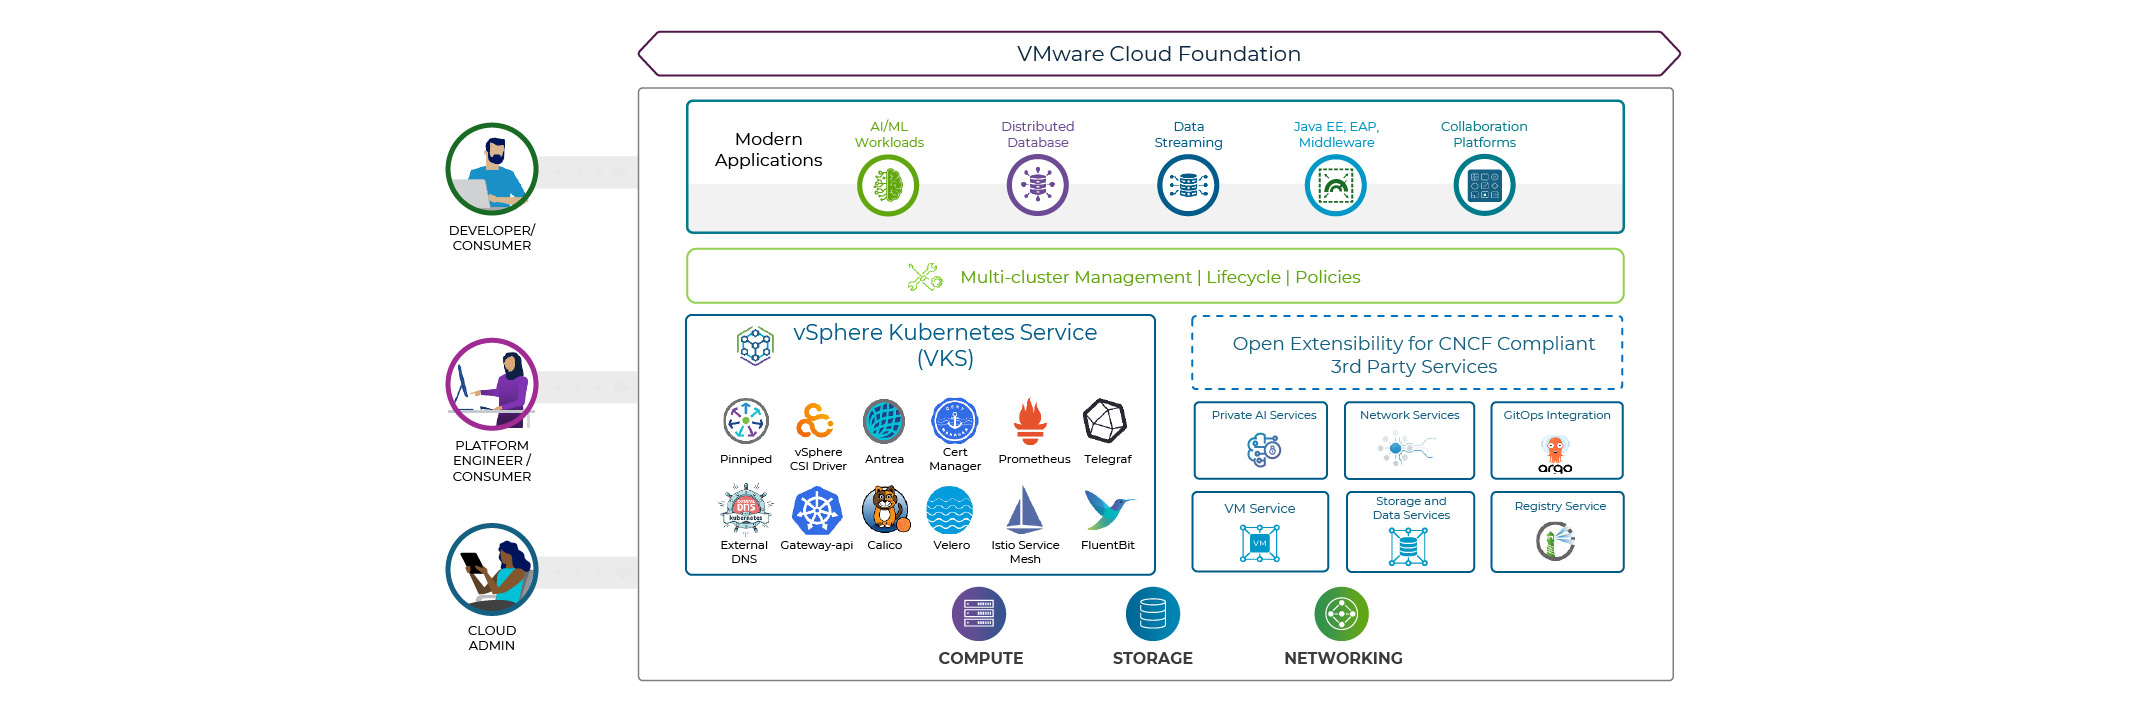Click the Istio Service Mesh label text

pyautogui.click(x=1025, y=552)
